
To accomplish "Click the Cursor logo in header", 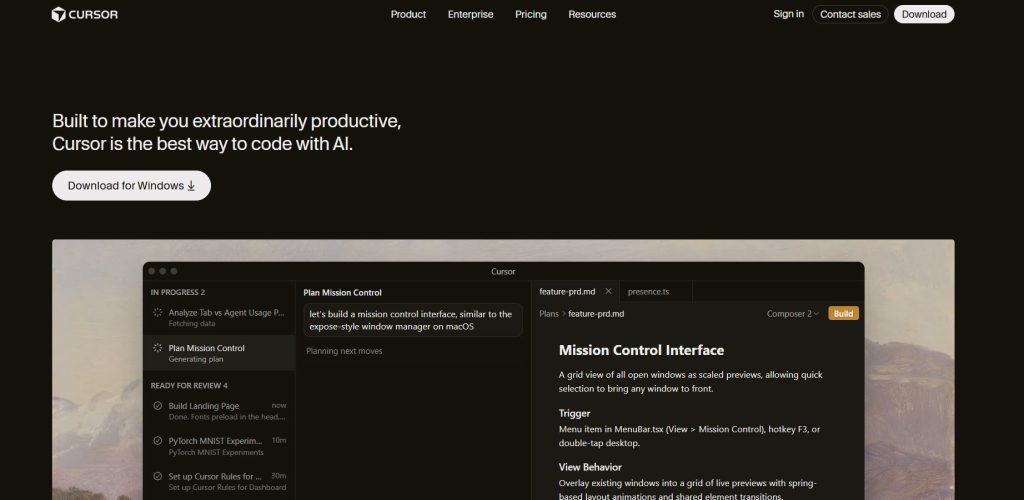I will coord(85,14).
